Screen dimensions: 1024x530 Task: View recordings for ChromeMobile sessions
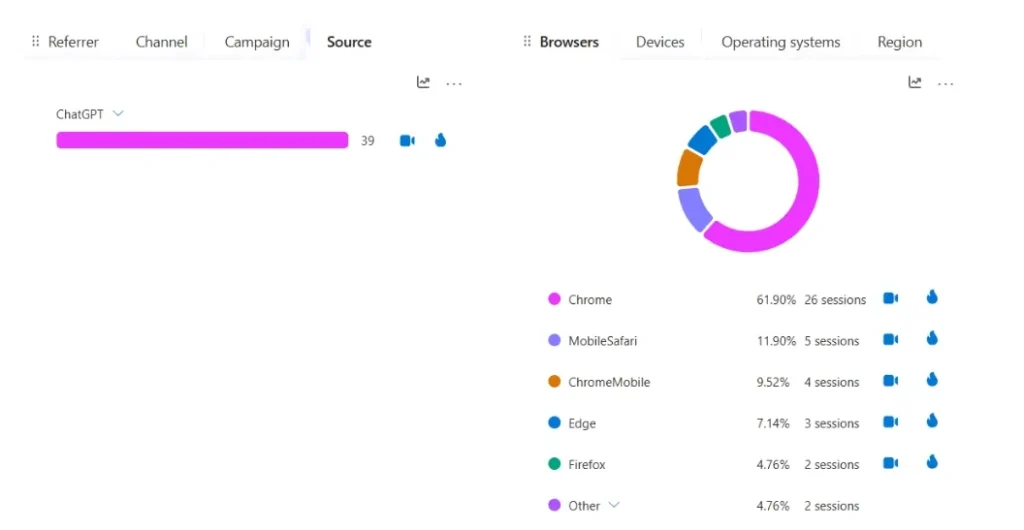890,381
